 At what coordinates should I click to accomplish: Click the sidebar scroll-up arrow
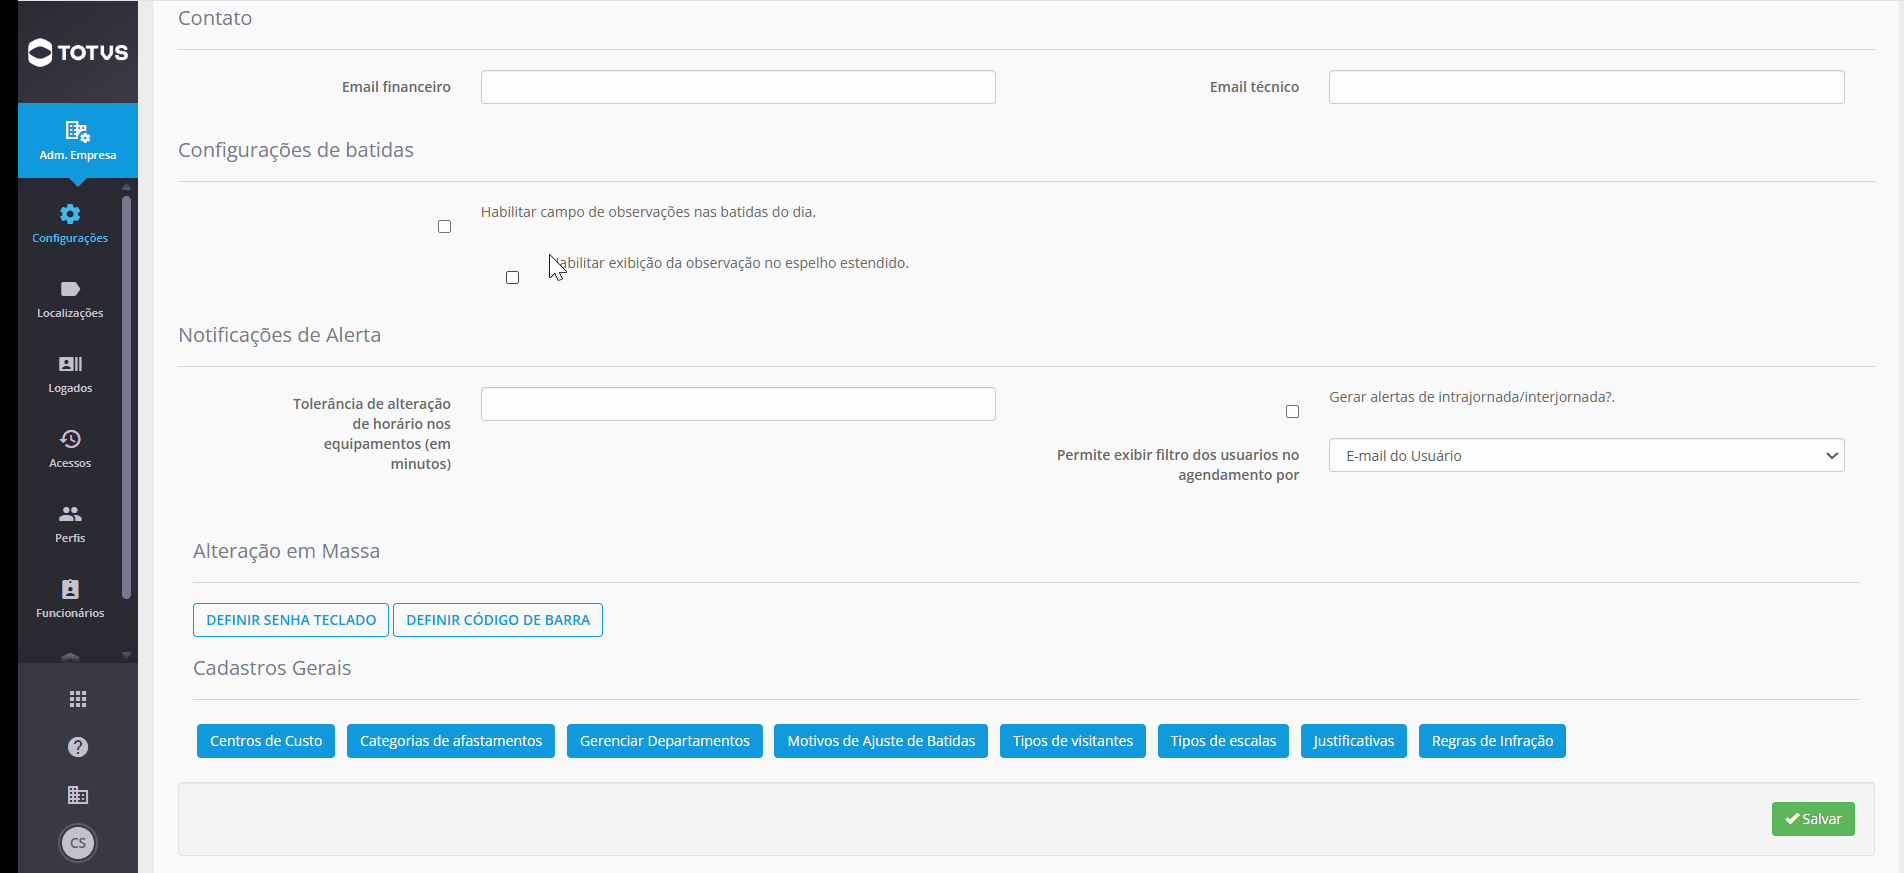click(x=126, y=187)
